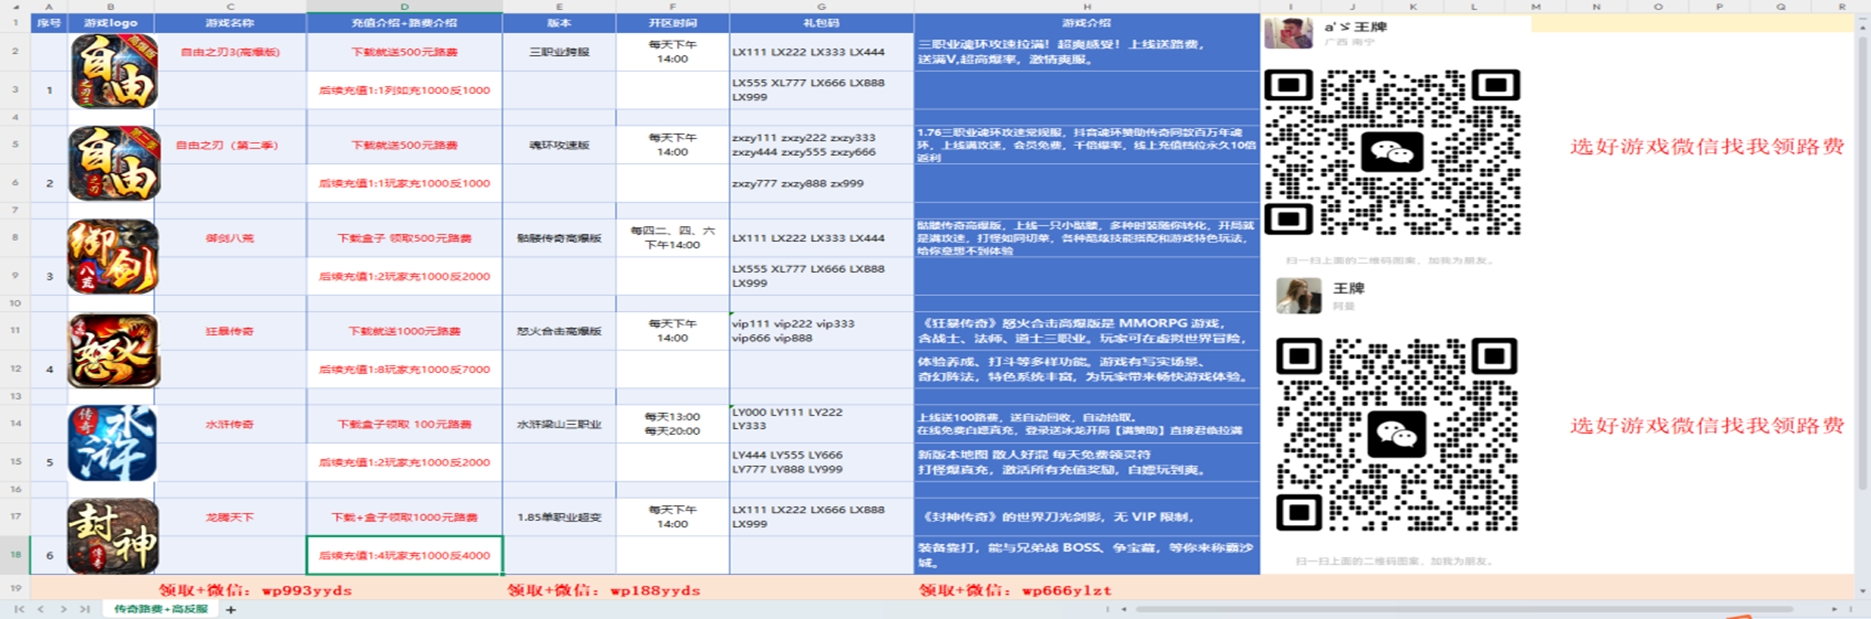The width and height of the screenshot is (1871, 619).
Task: Select column H header
Action: (x=1086, y=6)
